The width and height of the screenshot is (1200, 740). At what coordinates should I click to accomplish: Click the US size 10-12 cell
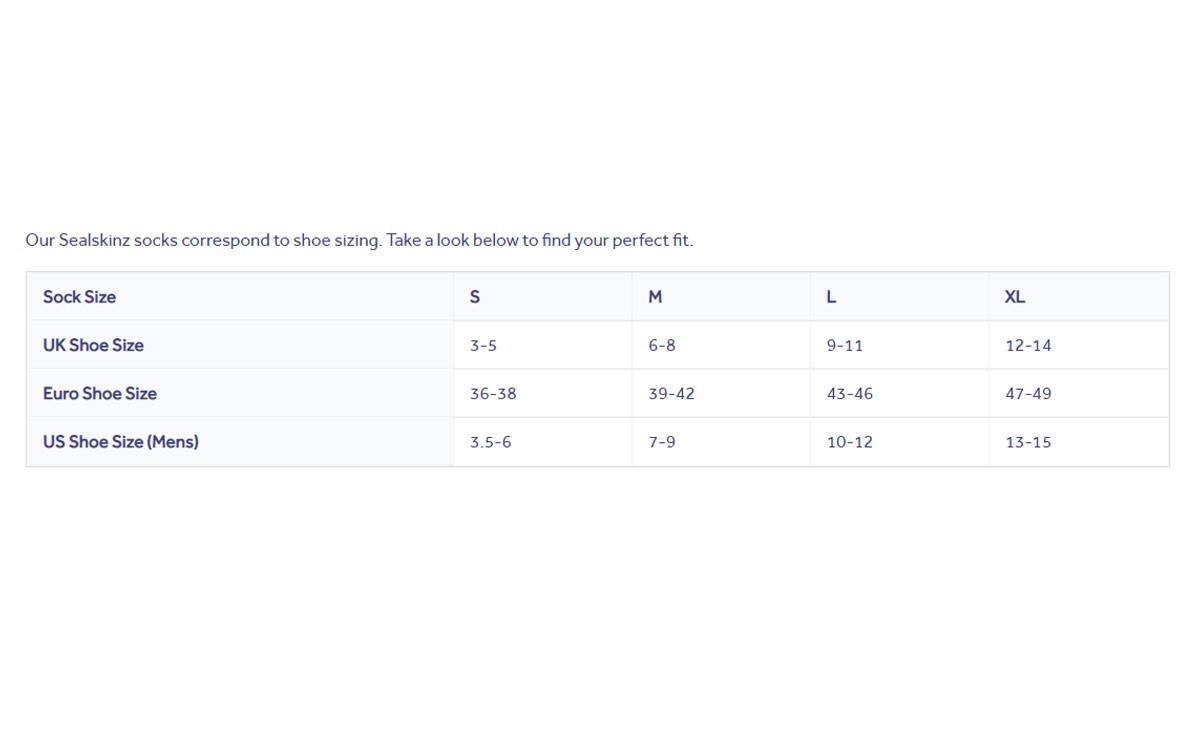click(850, 442)
